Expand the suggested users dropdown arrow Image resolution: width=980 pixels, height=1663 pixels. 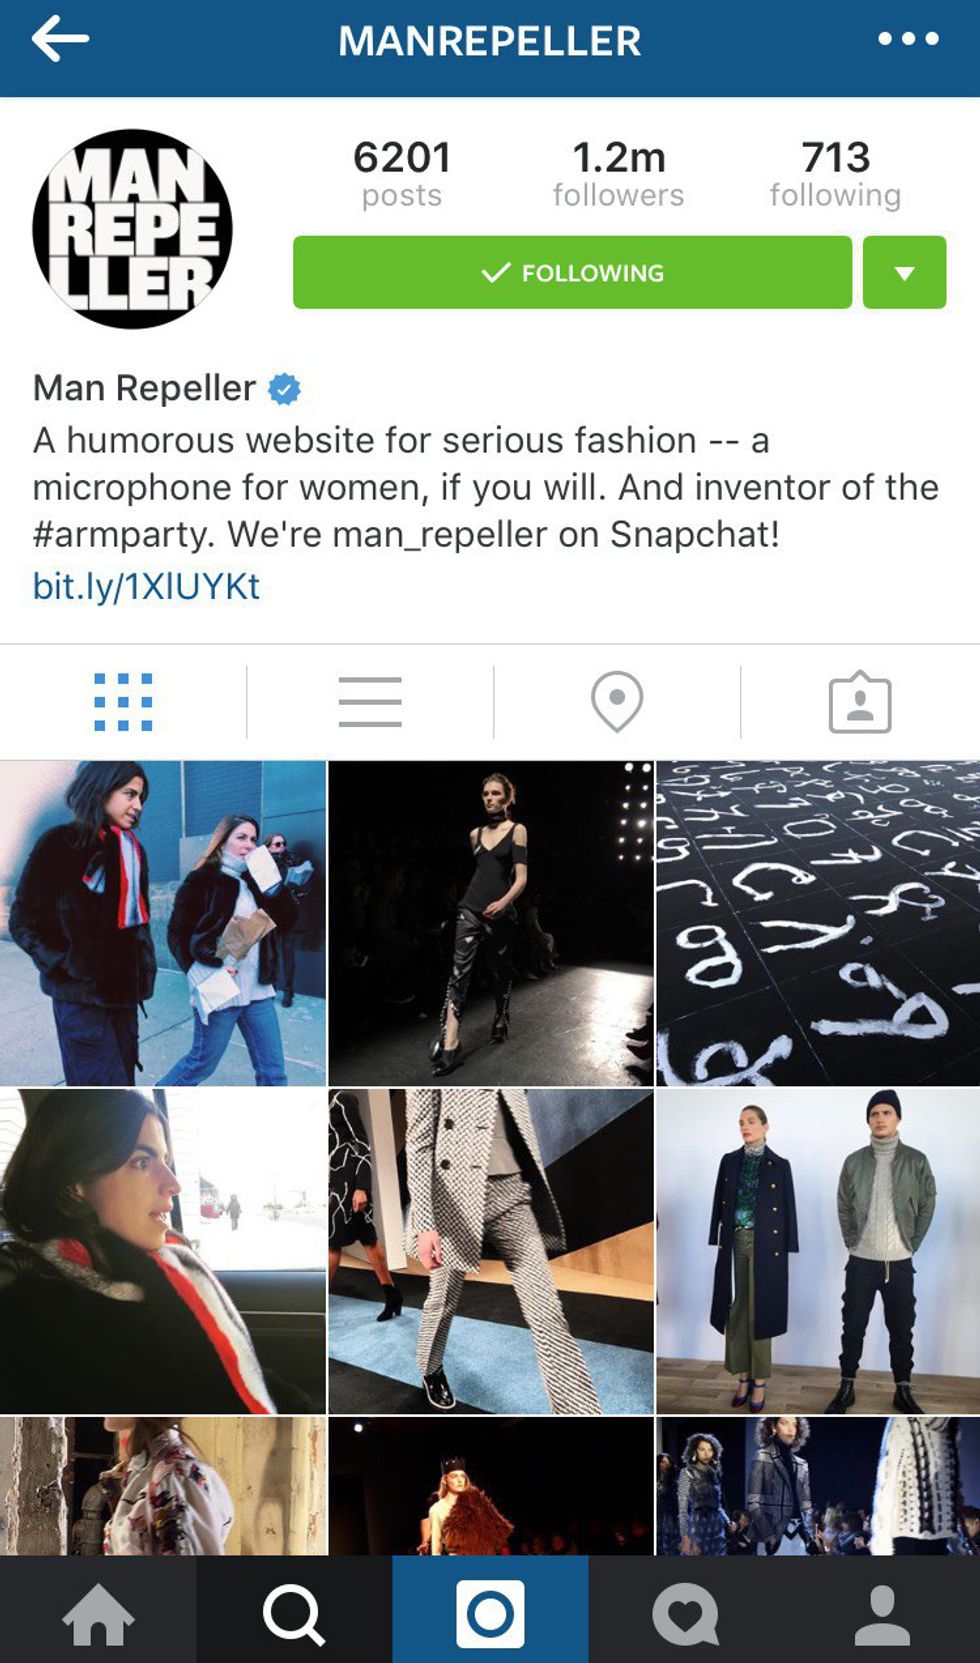pos(904,272)
